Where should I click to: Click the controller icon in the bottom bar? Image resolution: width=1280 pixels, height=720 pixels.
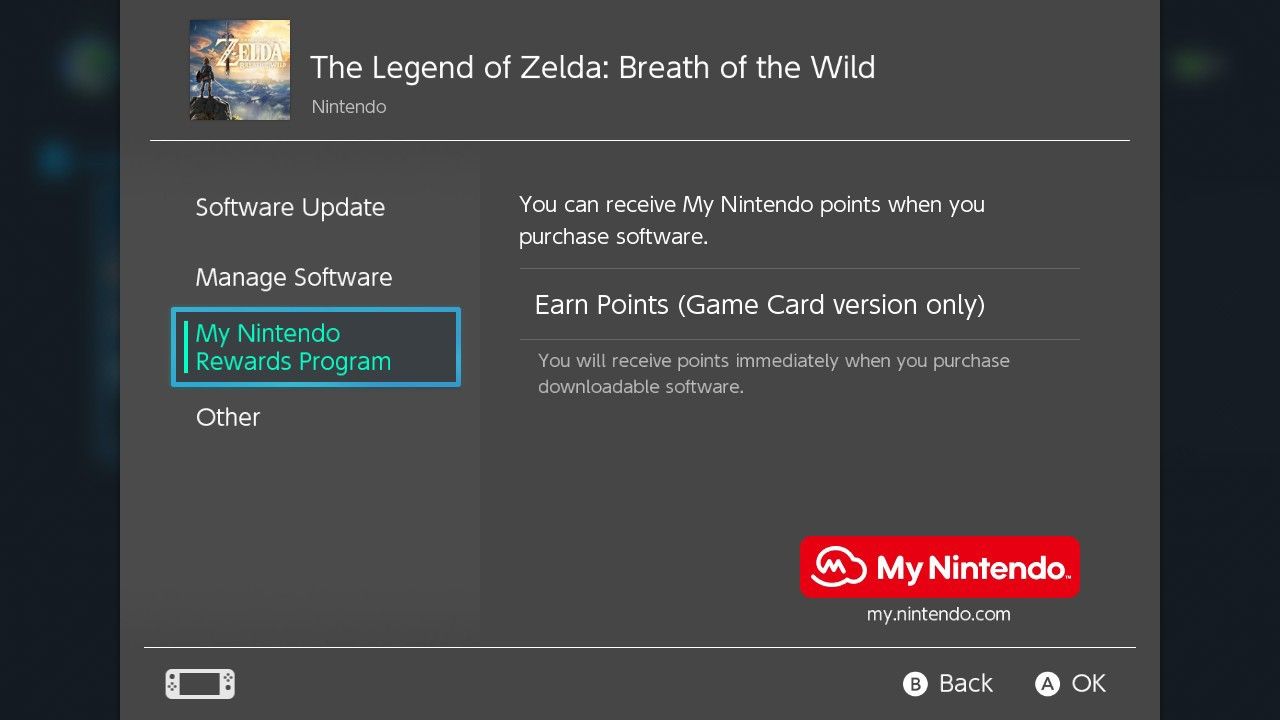[x=199, y=684]
